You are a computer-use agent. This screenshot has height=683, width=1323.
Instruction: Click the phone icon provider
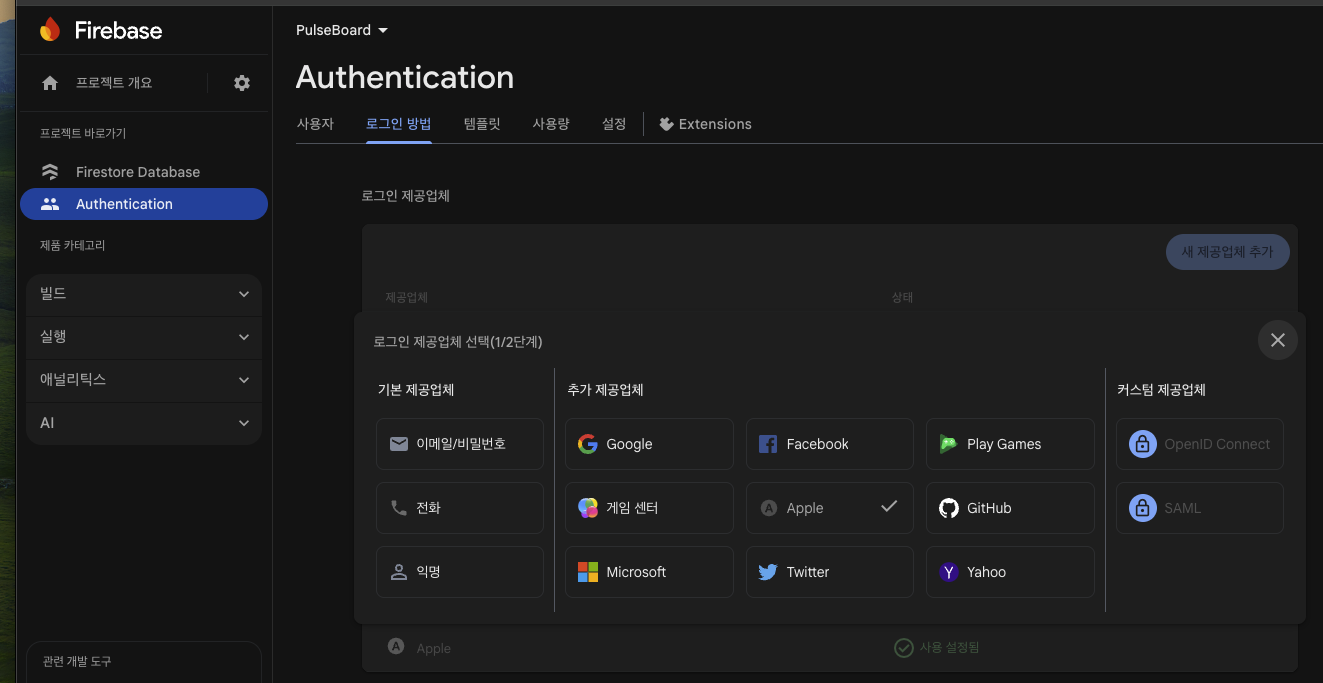[x=399, y=508]
